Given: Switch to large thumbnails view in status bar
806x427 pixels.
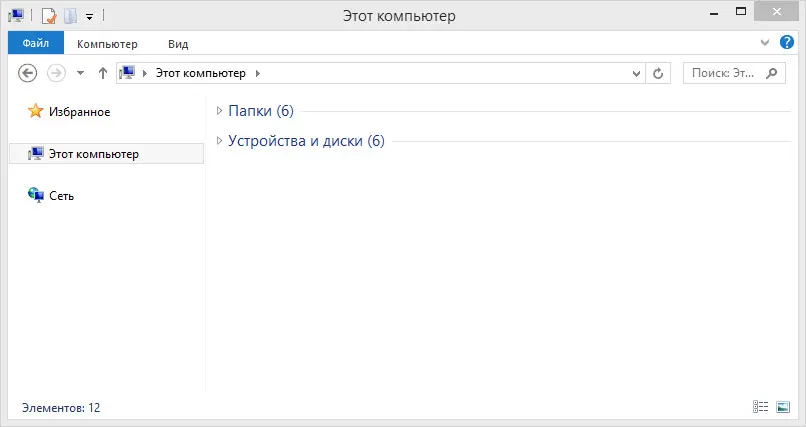Looking at the screenshot, I should pyautogui.click(x=783, y=407).
